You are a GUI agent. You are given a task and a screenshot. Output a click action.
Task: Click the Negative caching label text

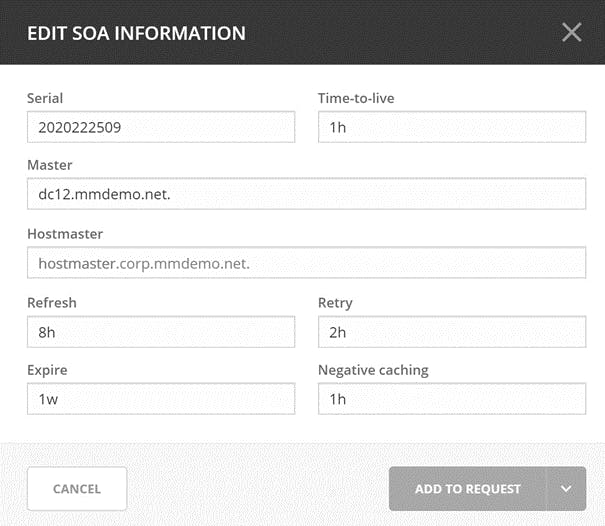(373, 370)
